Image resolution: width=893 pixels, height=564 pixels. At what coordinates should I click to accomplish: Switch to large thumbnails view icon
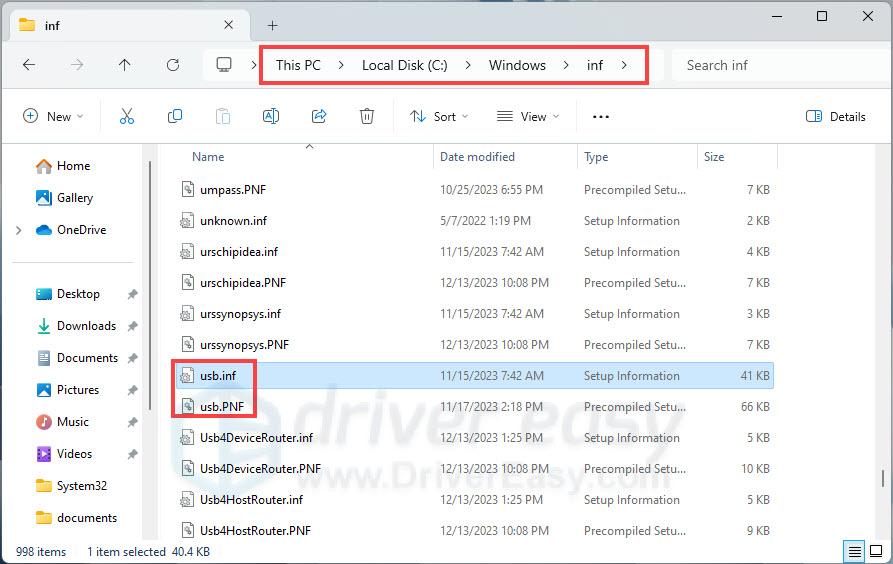coord(877,551)
